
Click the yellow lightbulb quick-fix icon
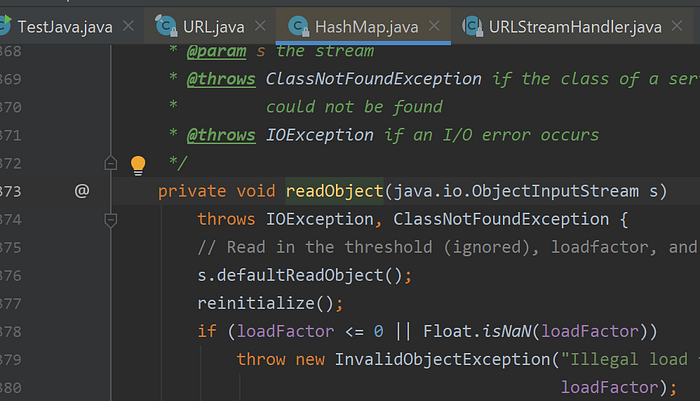coord(138,165)
